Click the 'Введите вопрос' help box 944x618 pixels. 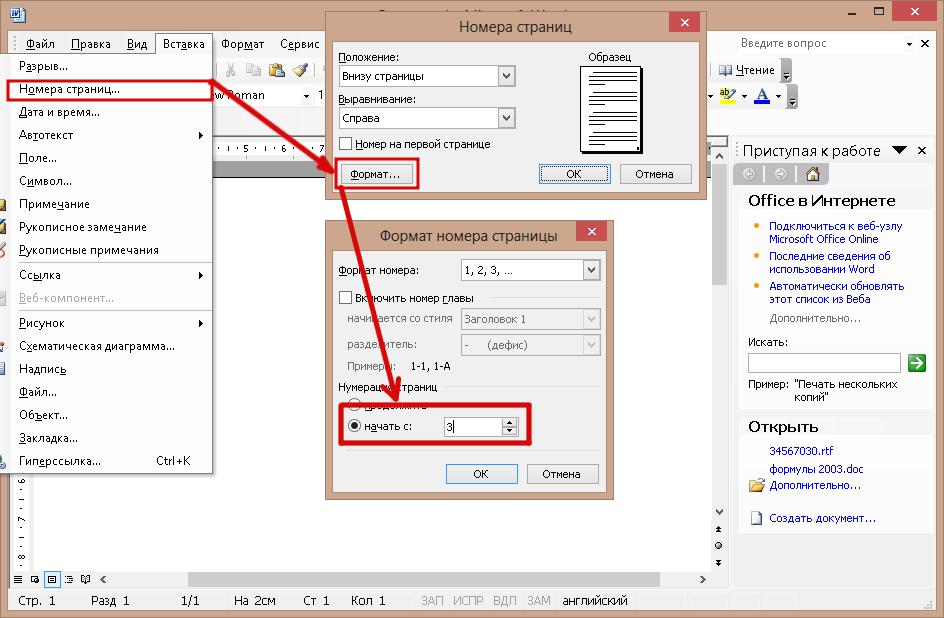[x=822, y=43]
